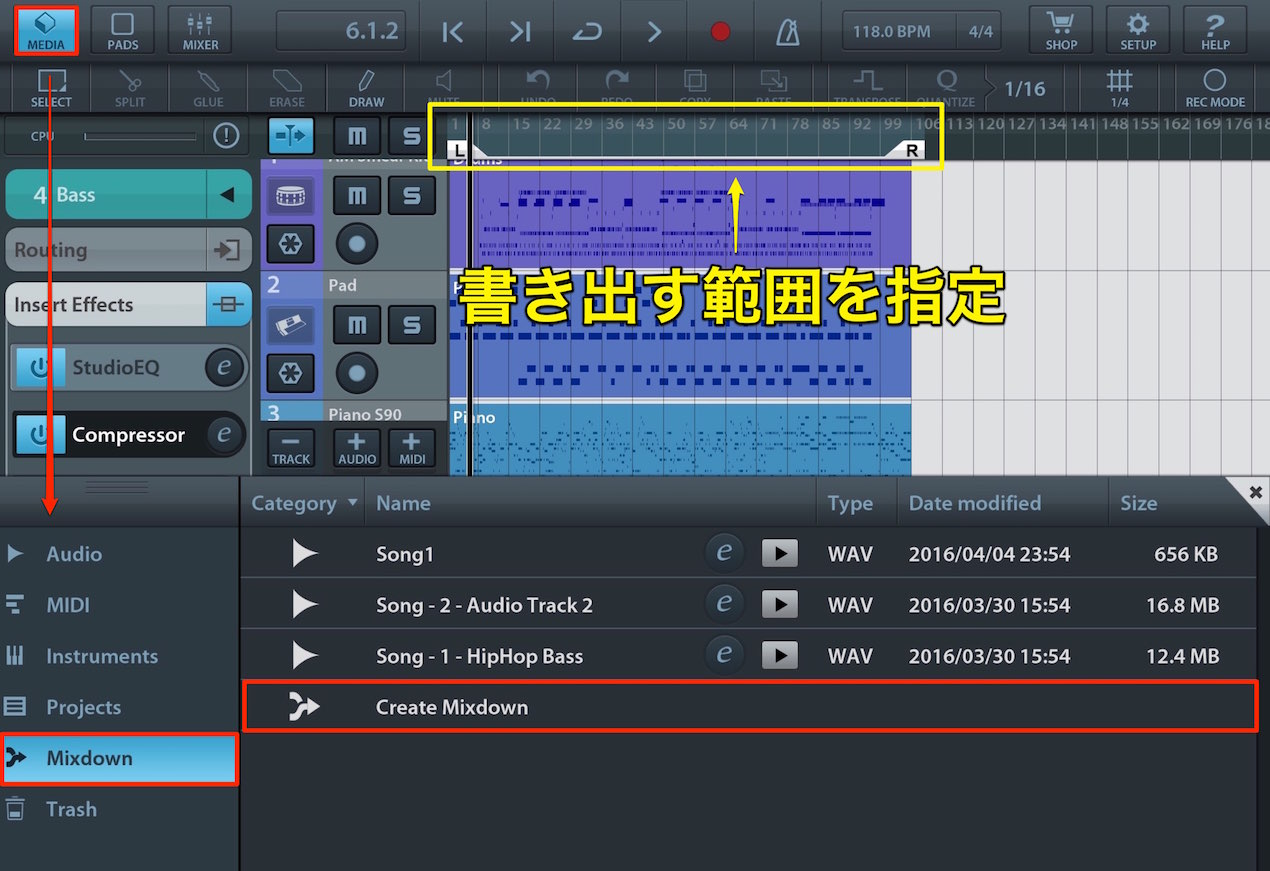Select the Mixdown media category
The image size is (1270, 871).
[120, 758]
